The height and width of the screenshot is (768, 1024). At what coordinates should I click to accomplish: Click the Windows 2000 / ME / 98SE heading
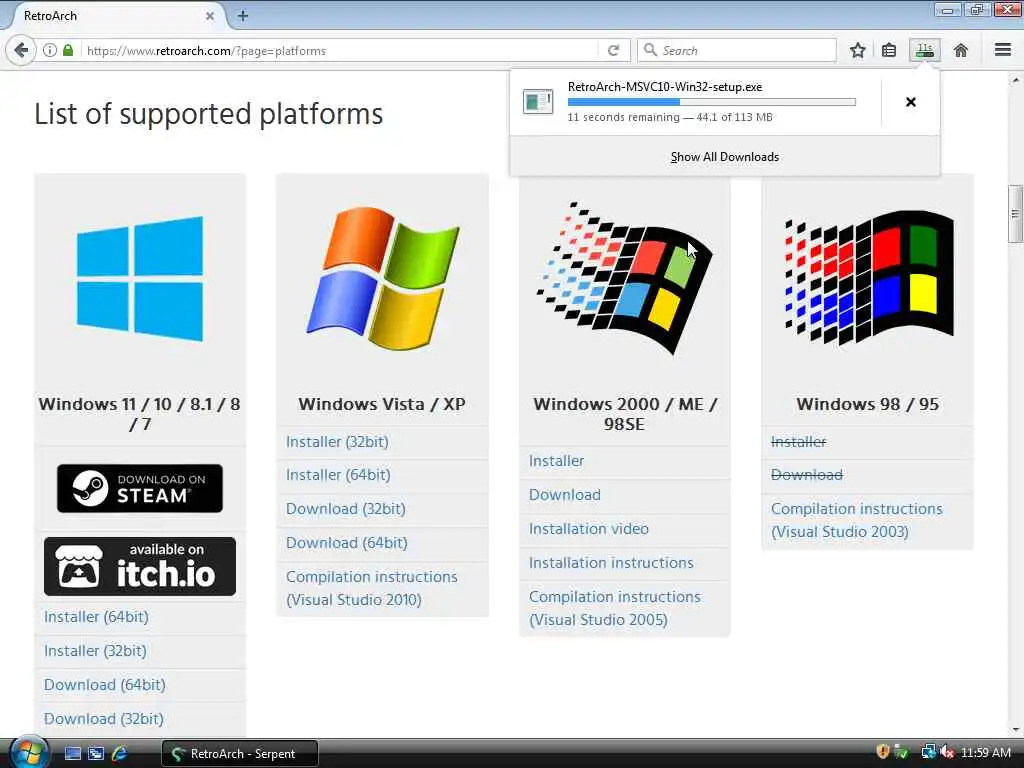(625, 414)
